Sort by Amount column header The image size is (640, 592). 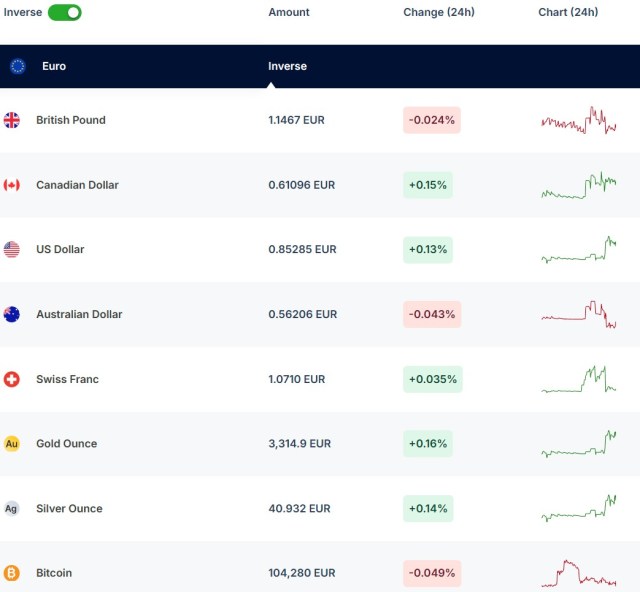tap(289, 12)
